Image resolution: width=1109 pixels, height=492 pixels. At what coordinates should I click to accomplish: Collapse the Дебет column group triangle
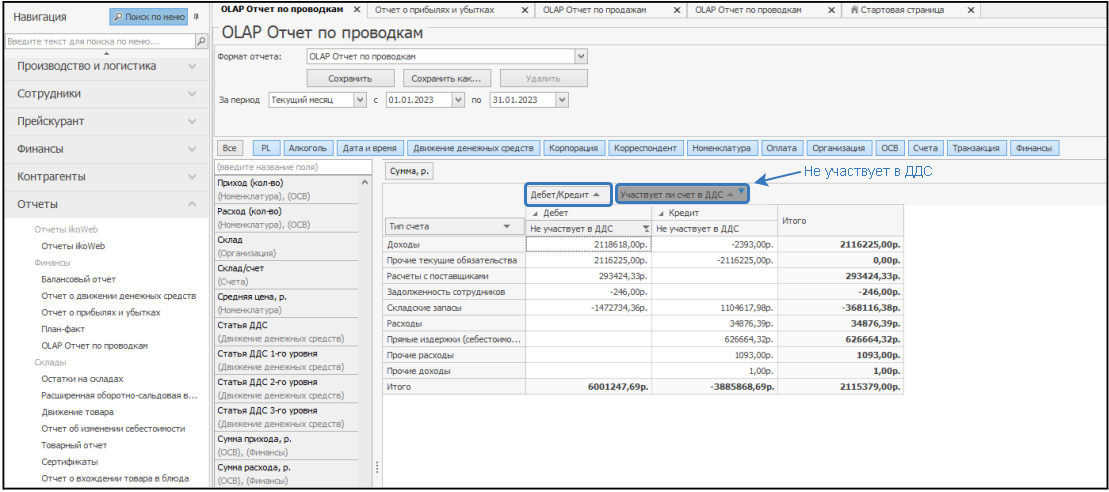(x=534, y=213)
